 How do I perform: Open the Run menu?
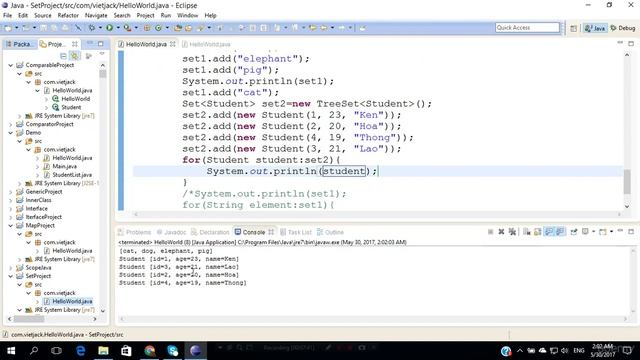coord(165,16)
